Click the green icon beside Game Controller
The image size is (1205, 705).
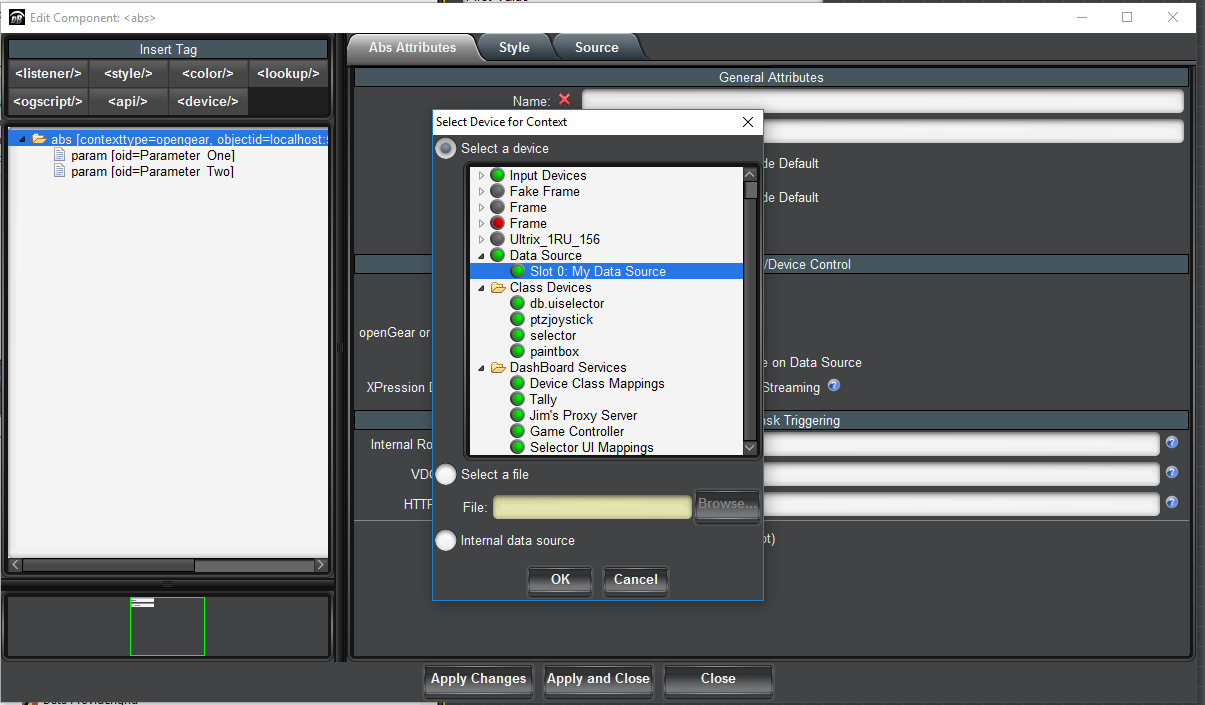[517, 431]
